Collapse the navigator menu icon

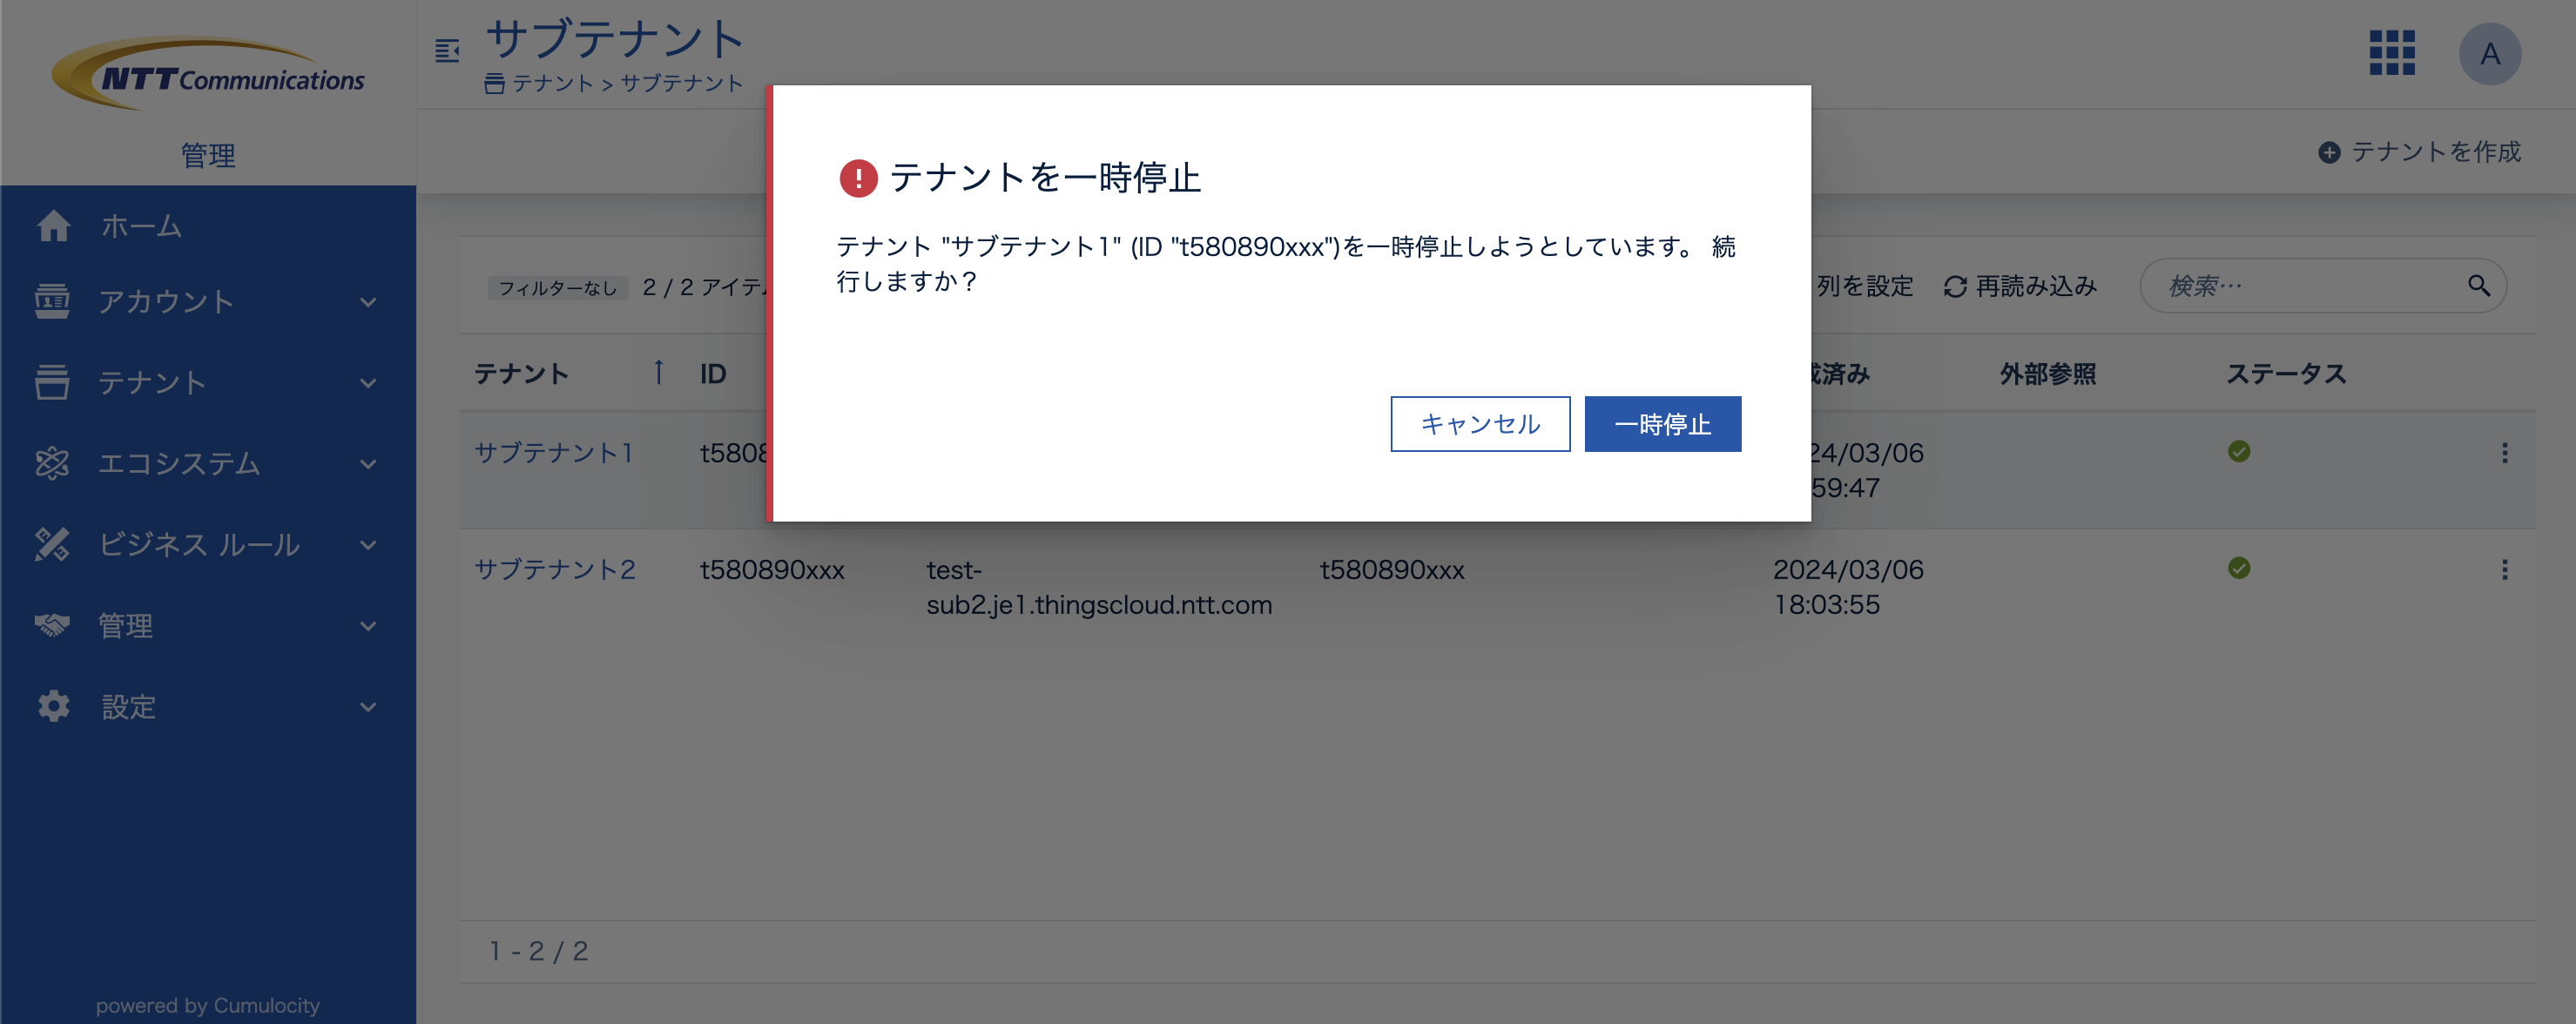point(447,50)
